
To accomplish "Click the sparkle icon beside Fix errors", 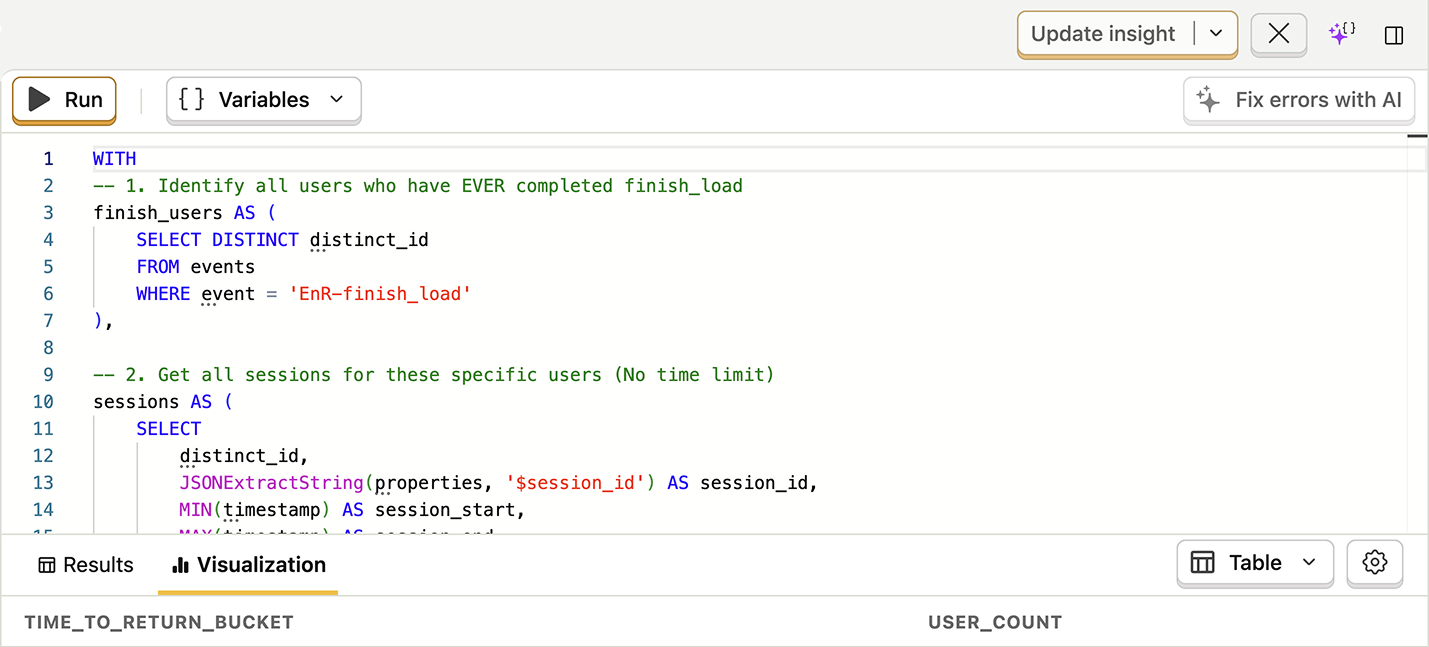I will point(1208,99).
